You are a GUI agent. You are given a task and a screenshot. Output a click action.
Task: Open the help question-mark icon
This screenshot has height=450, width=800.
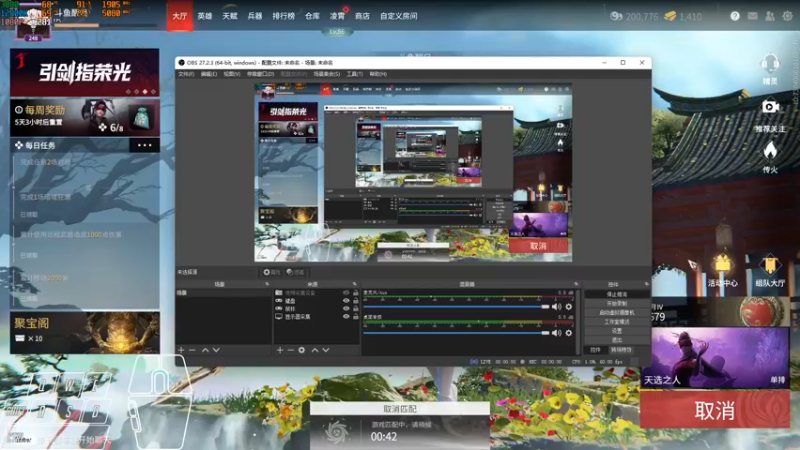coord(735,16)
